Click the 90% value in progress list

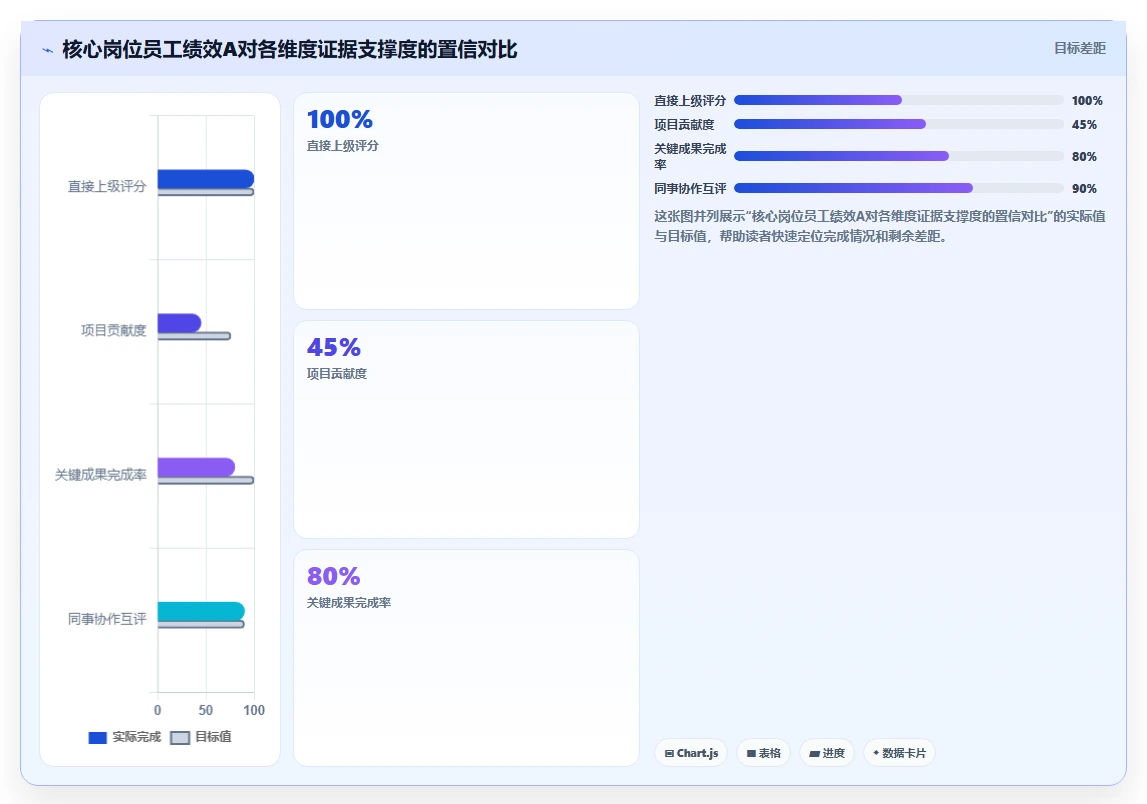pos(1084,189)
